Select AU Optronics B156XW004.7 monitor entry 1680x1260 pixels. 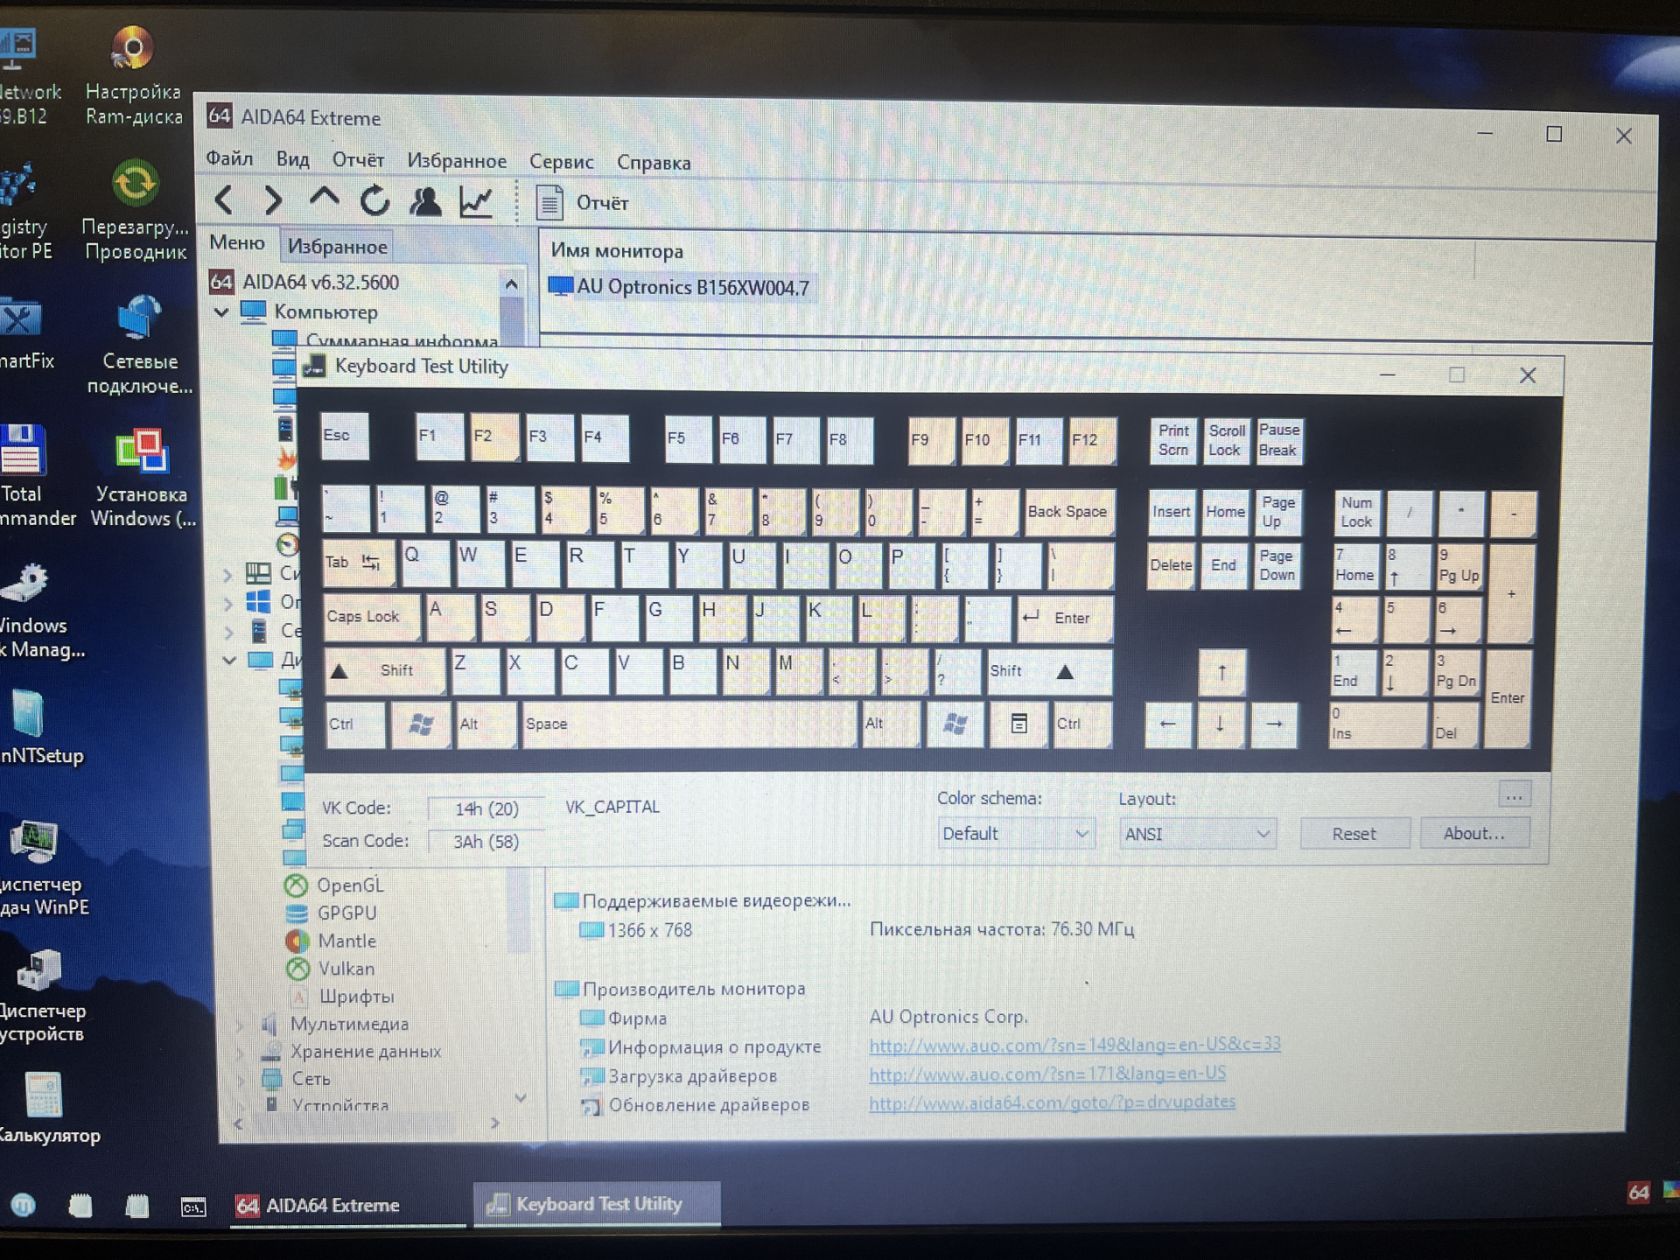pos(680,287)
